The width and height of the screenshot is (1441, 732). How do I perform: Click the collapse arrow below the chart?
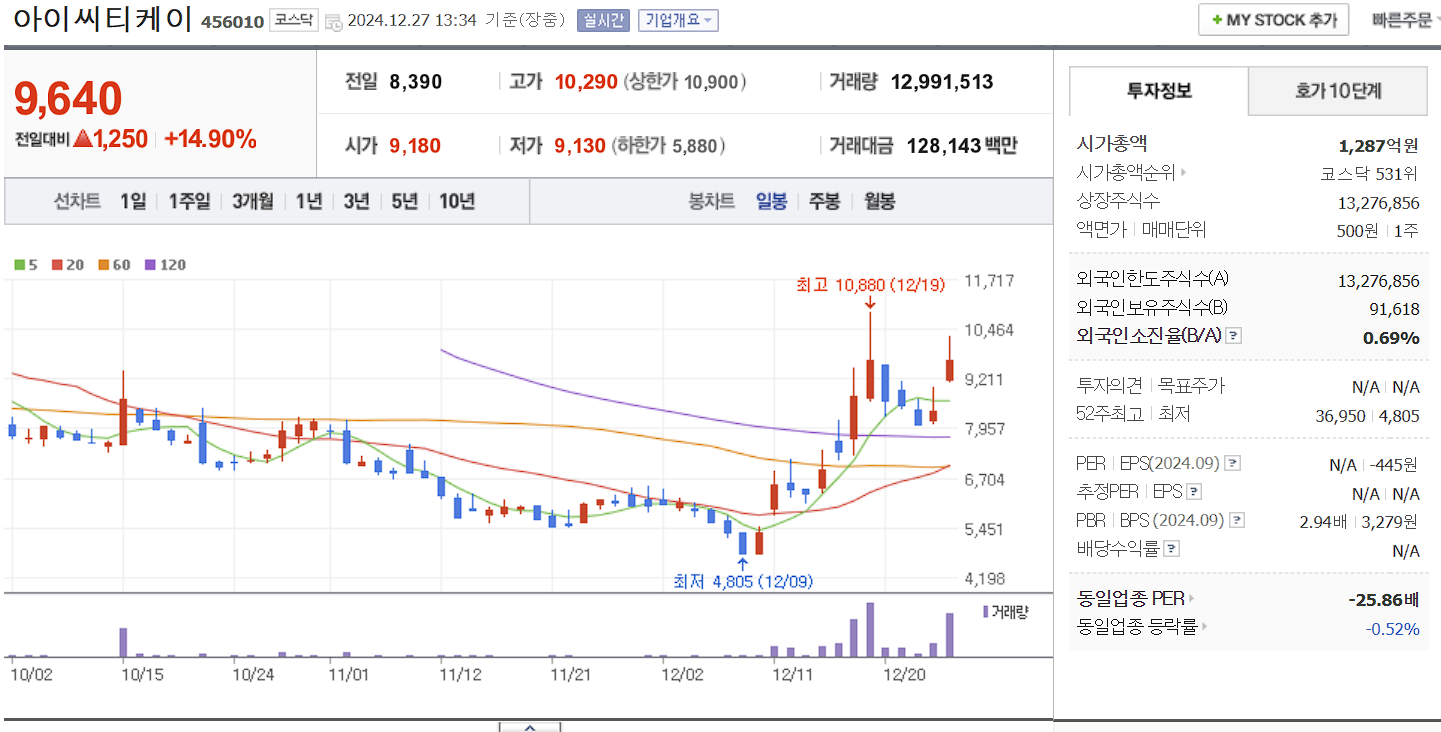click(529, 728)
